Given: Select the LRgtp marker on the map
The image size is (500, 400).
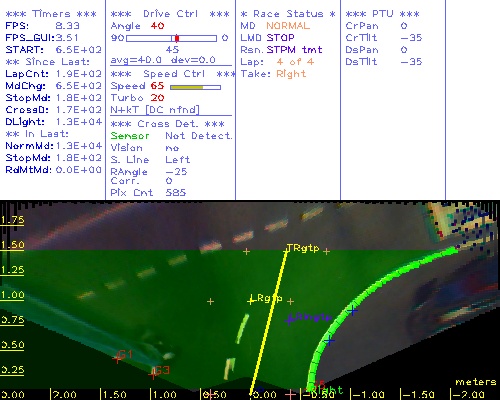Looking at the screenshot, I should (x=266, y=299).
